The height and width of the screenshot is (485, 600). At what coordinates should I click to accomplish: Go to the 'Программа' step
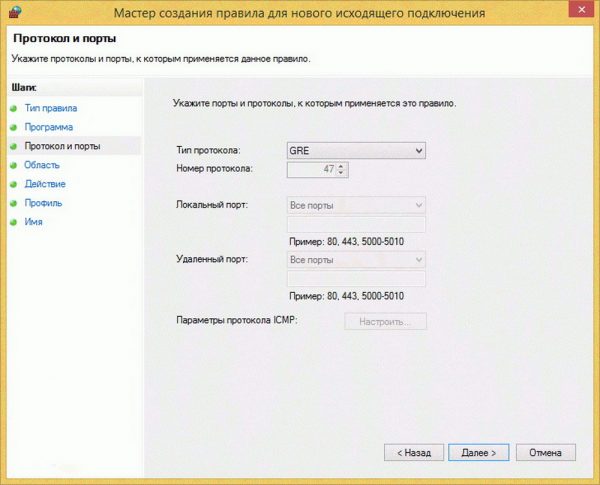click(49, 127)
